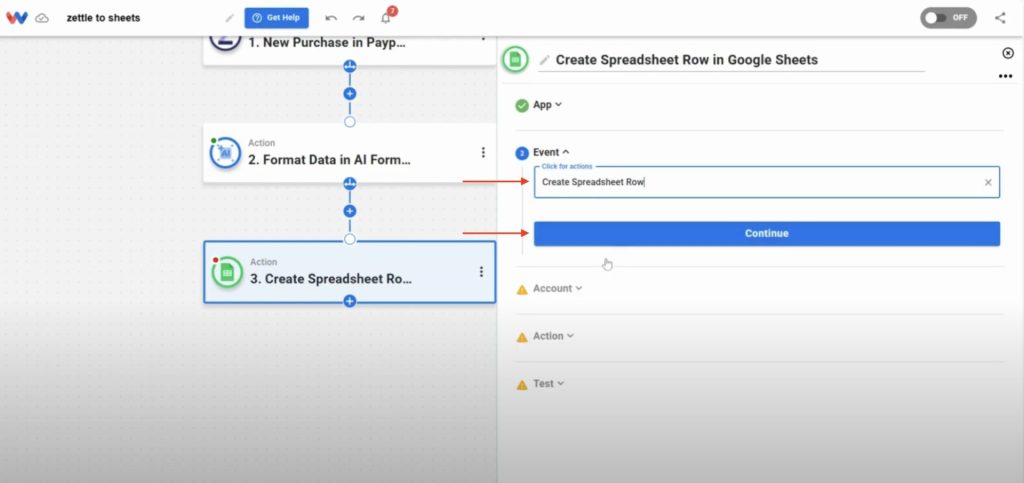Click the Get Help button
The width and height of the screenshot is (1024, 483).
[x=276, y=18]
